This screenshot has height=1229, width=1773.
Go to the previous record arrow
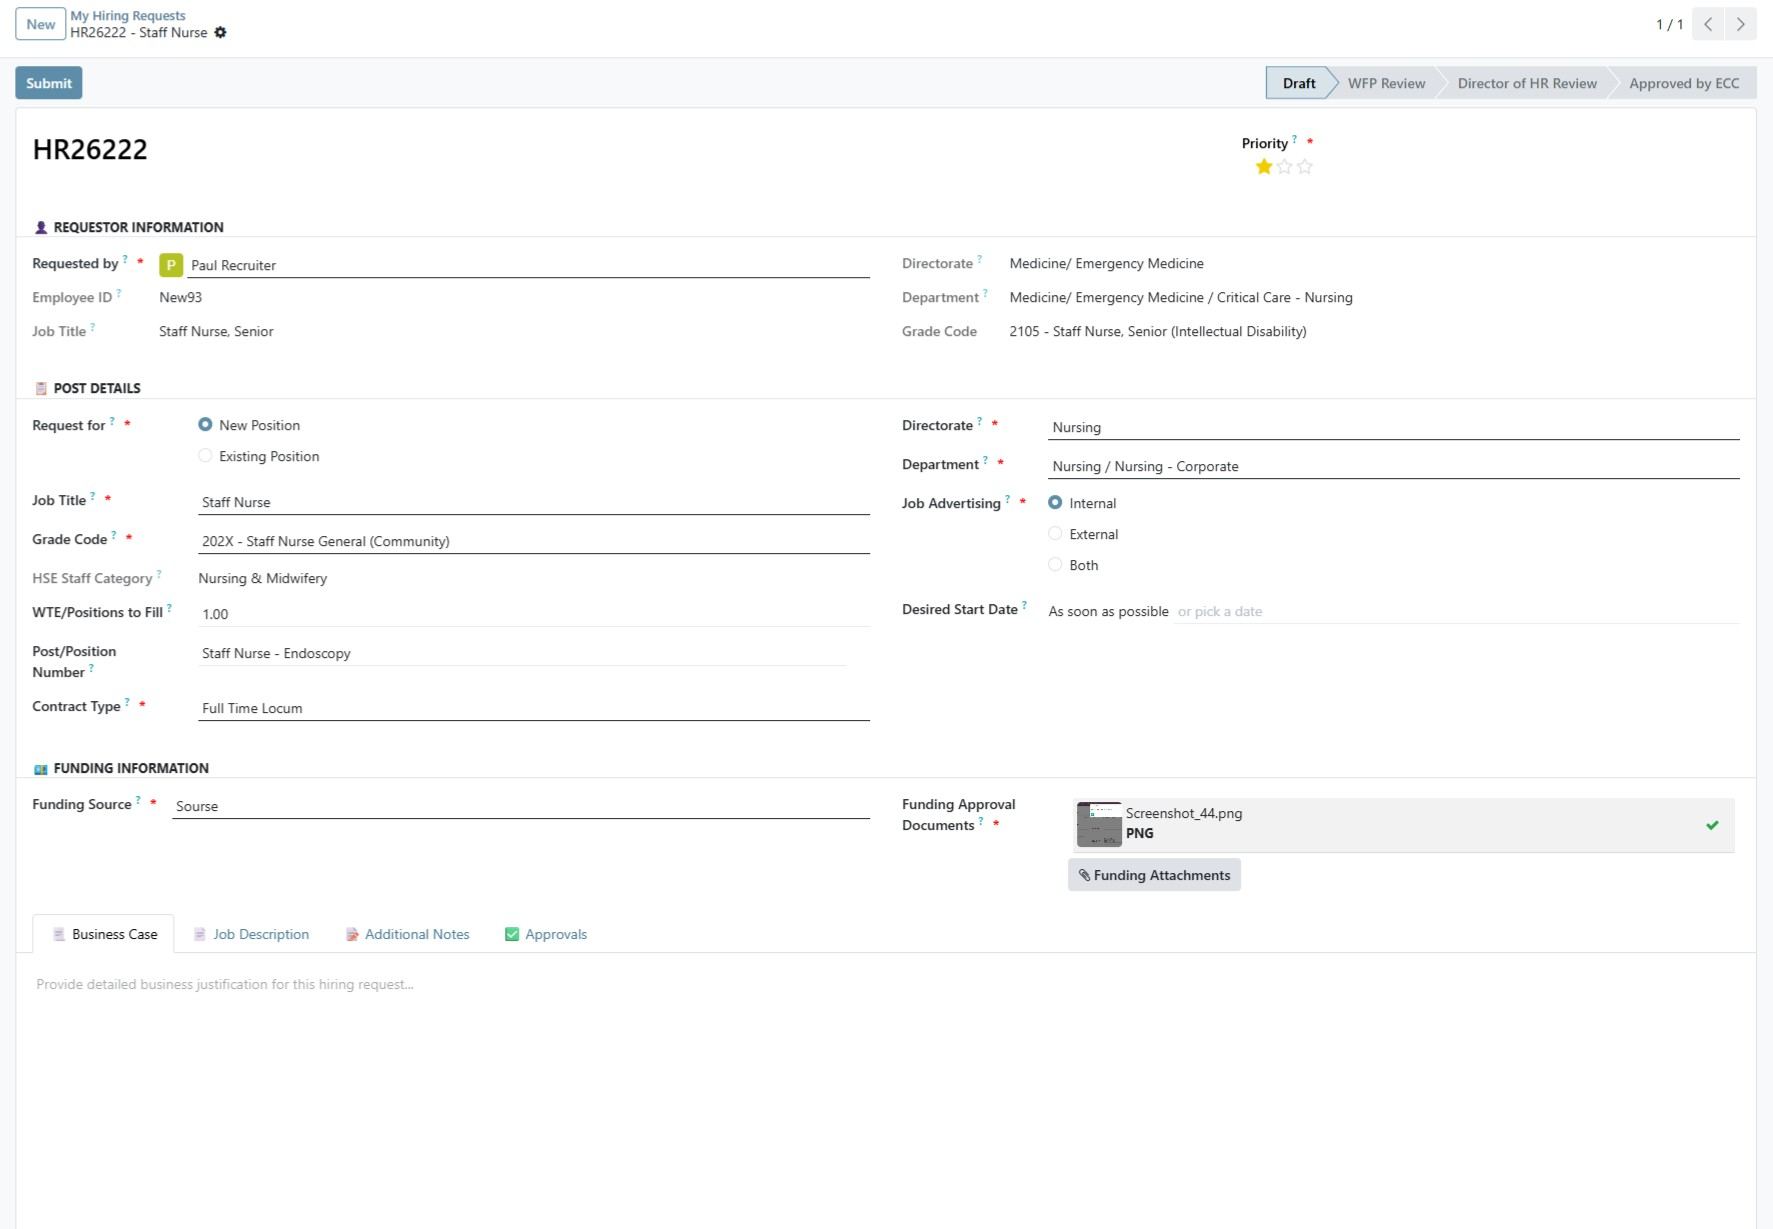coord(1709,24)
